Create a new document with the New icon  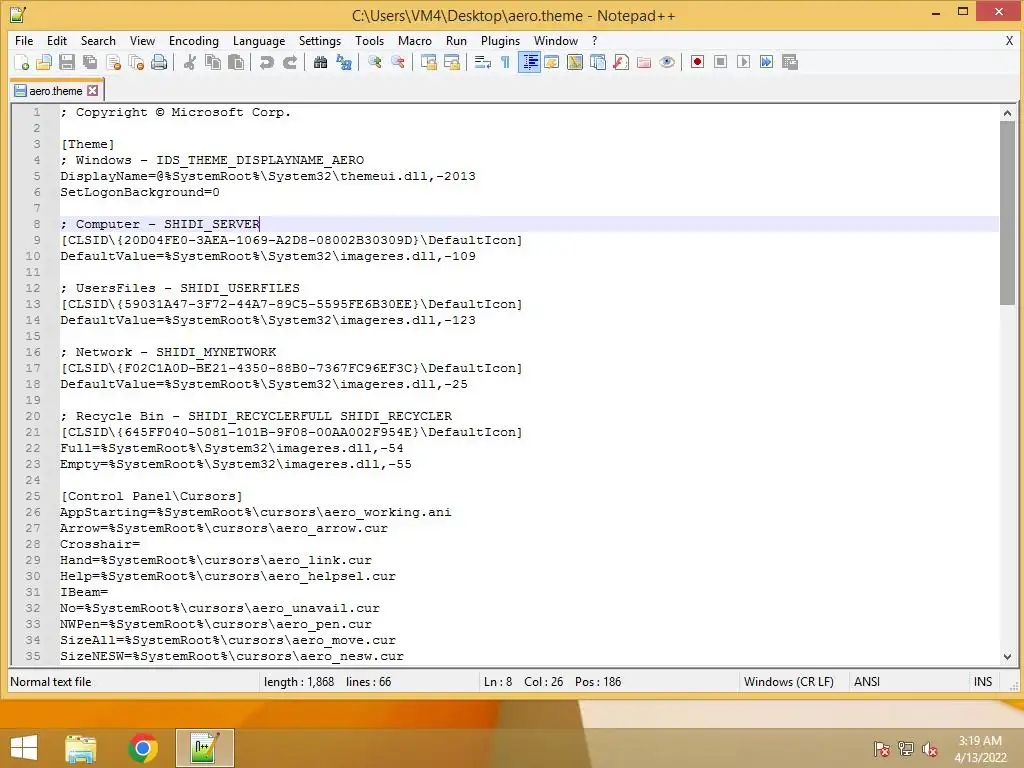pos(22,62)
